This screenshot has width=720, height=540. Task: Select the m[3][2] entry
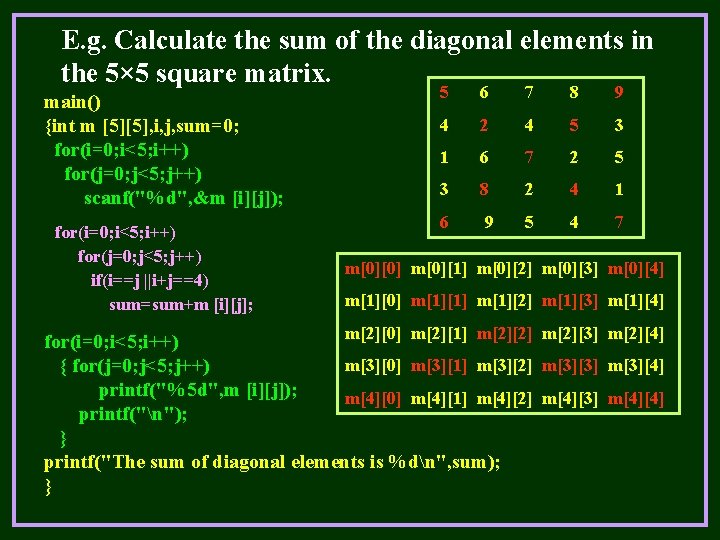(504, 366)
